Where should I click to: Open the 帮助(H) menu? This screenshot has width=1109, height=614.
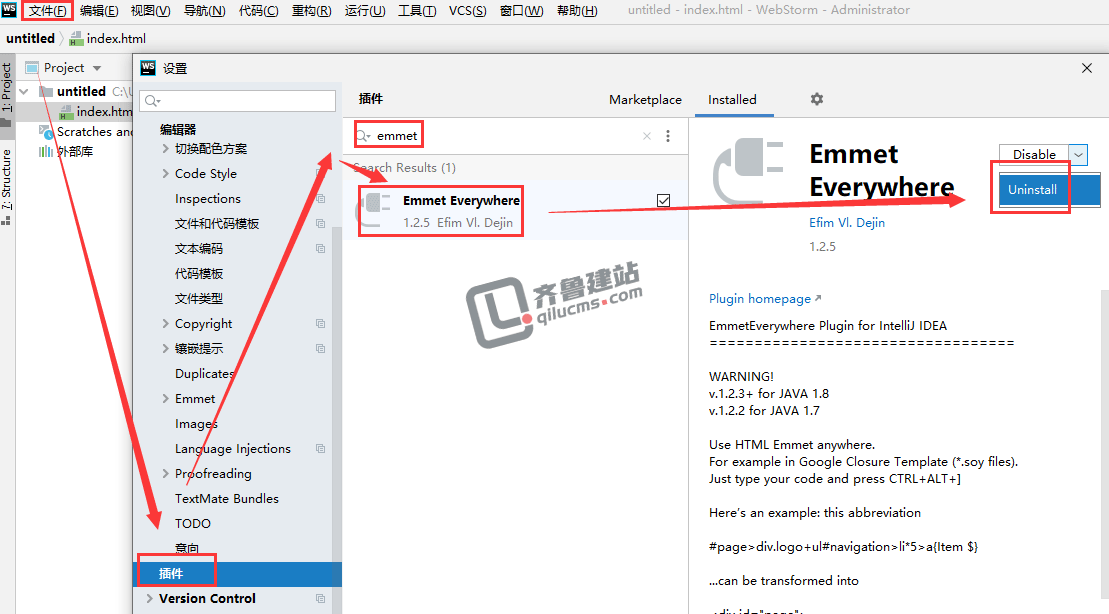(x=577, y=11)
